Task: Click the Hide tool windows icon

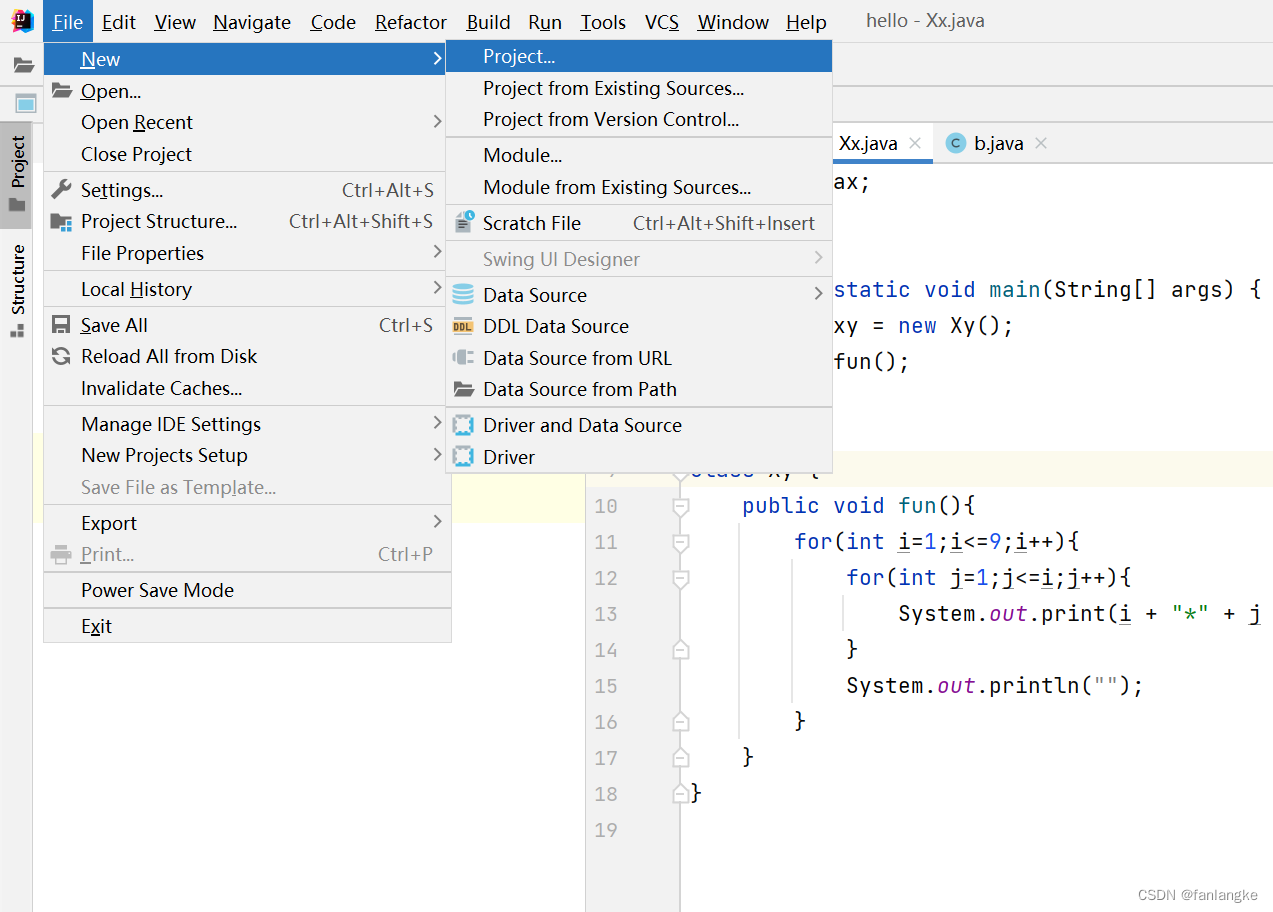Action: [26, 104]
